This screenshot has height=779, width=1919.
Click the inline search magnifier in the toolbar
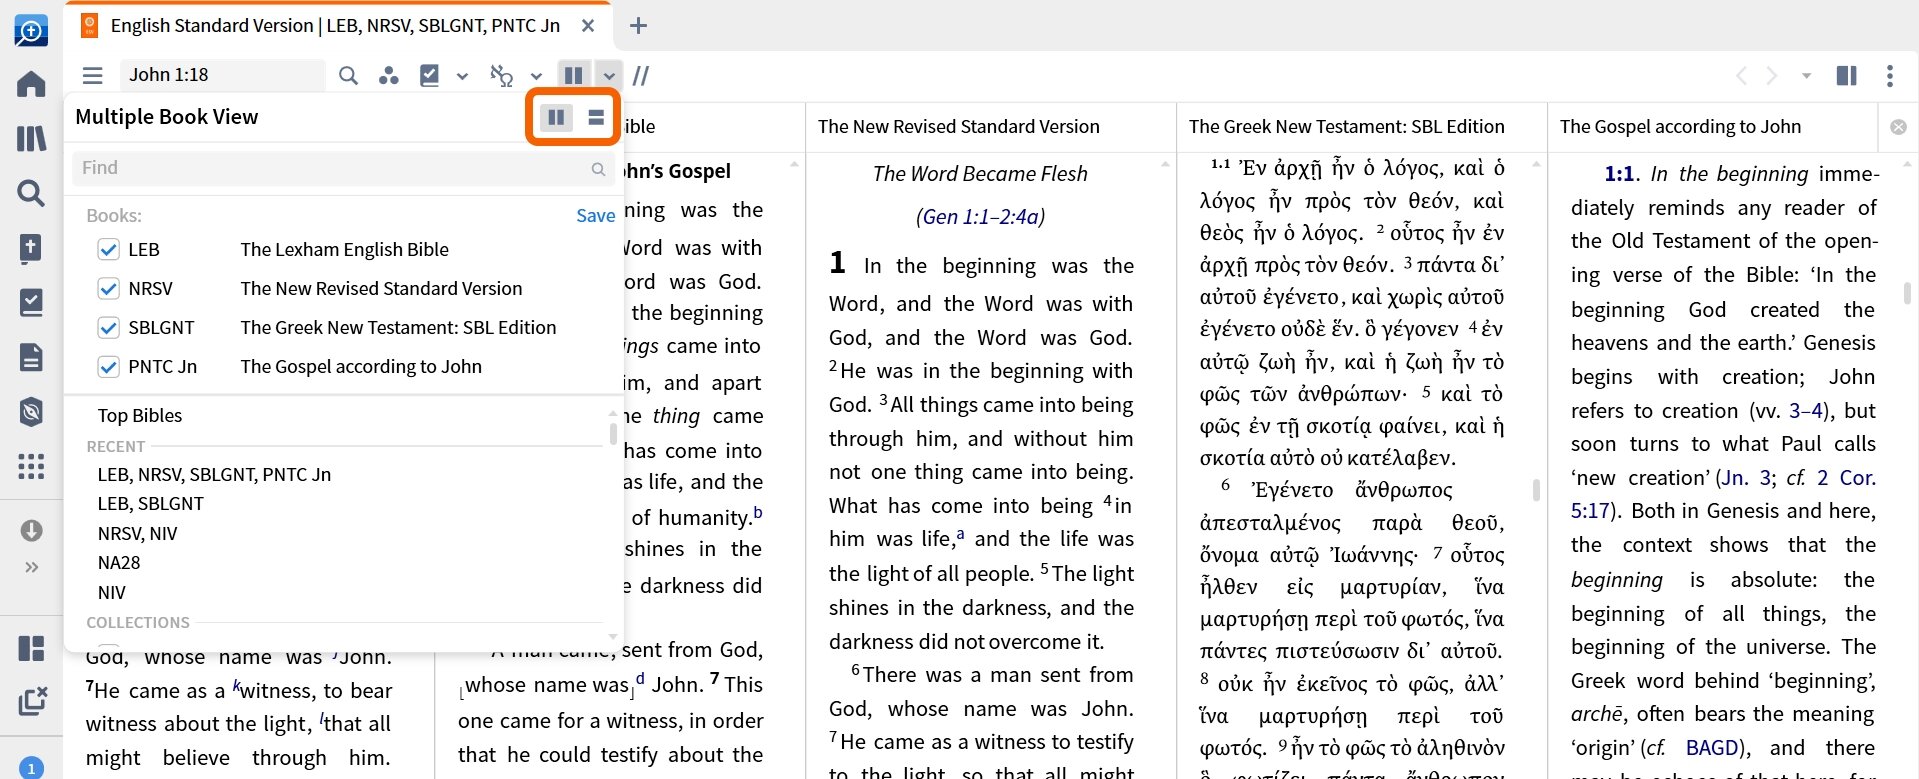point(348,75)
